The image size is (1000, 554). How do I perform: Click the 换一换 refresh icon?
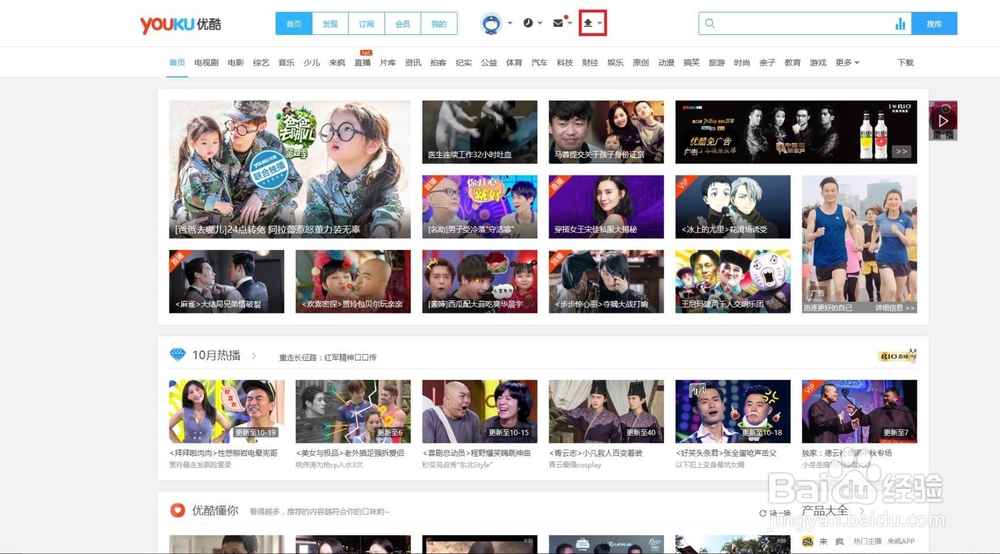[762, 513]
